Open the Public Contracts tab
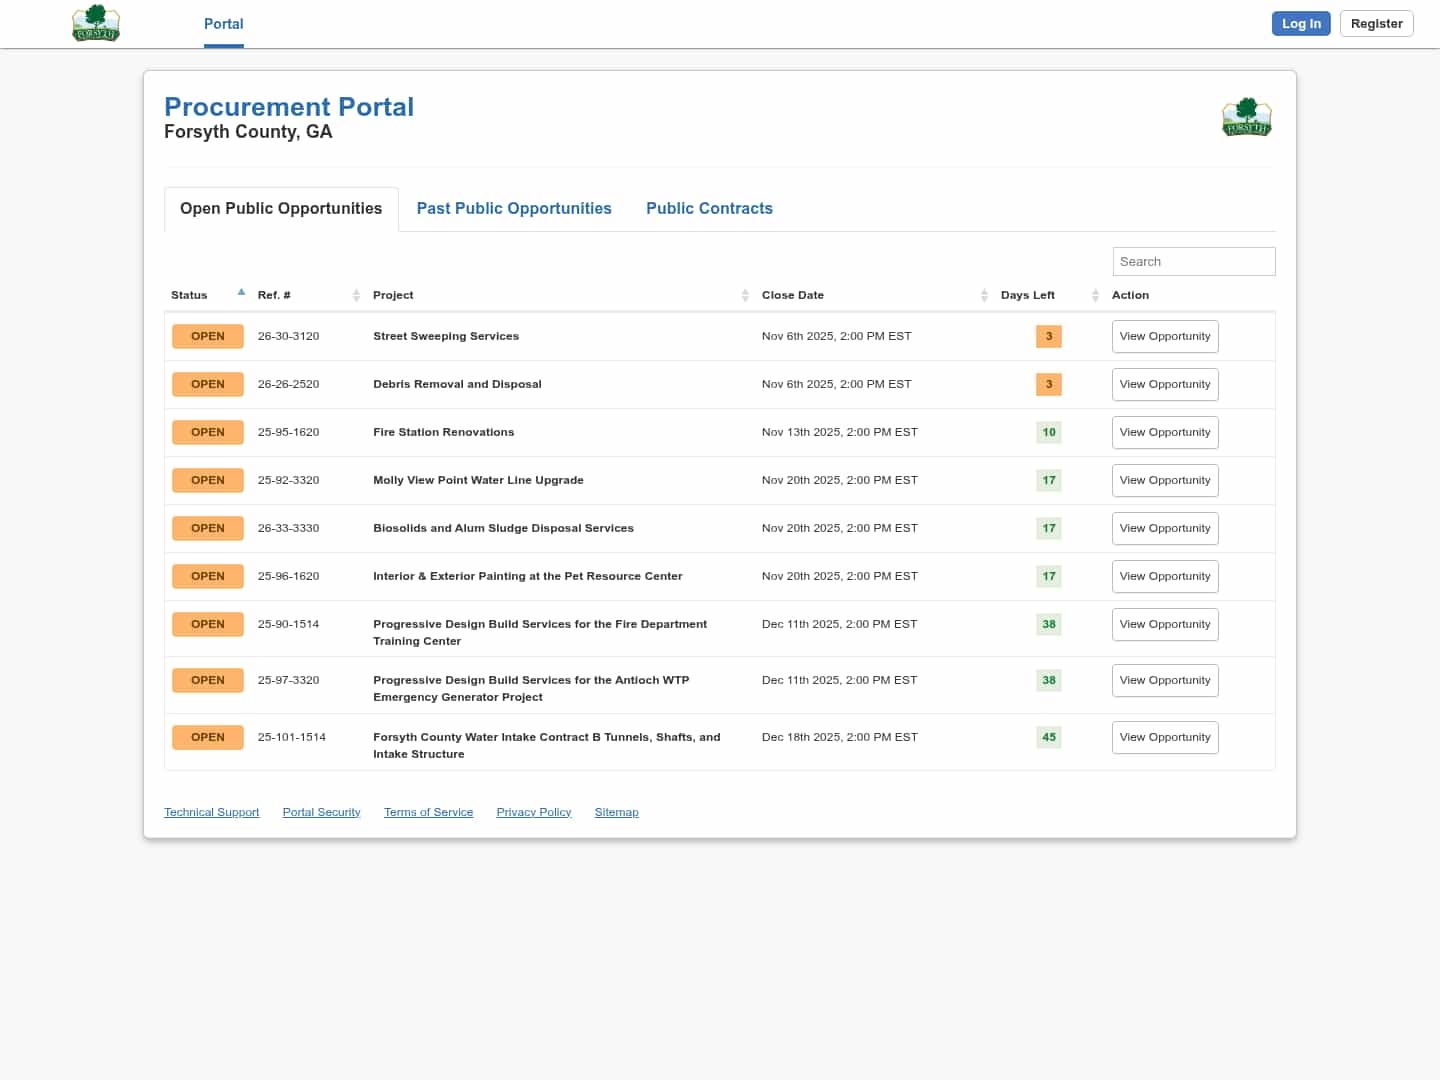This screenshot has width=1440, height=1080. pos(709,208)
